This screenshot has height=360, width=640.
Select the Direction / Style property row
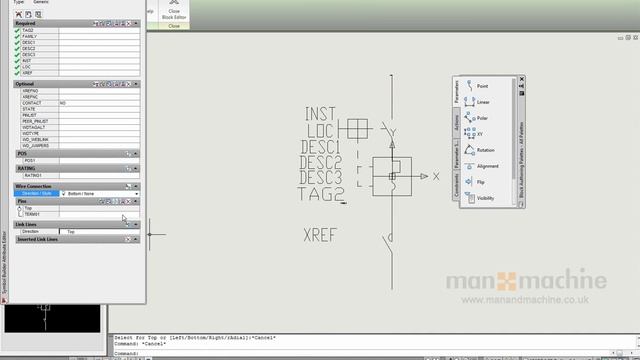pyautogui.click(x=36, y=194)
